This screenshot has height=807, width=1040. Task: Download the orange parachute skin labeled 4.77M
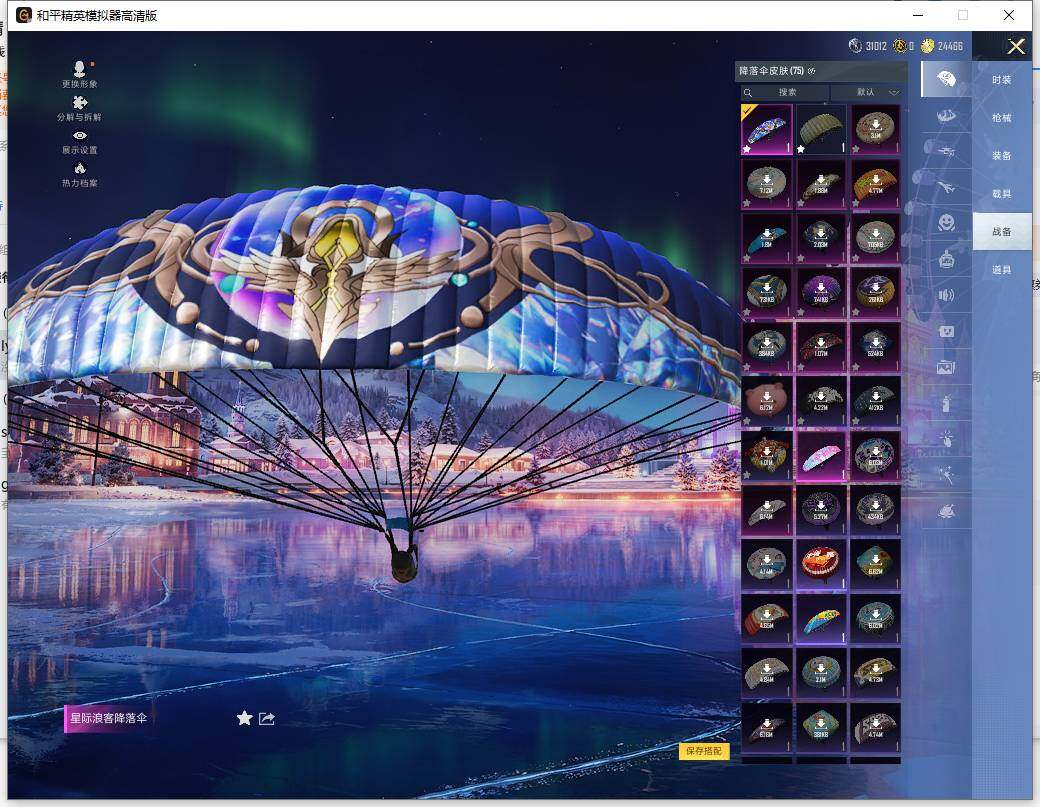(x=875, y=184)
